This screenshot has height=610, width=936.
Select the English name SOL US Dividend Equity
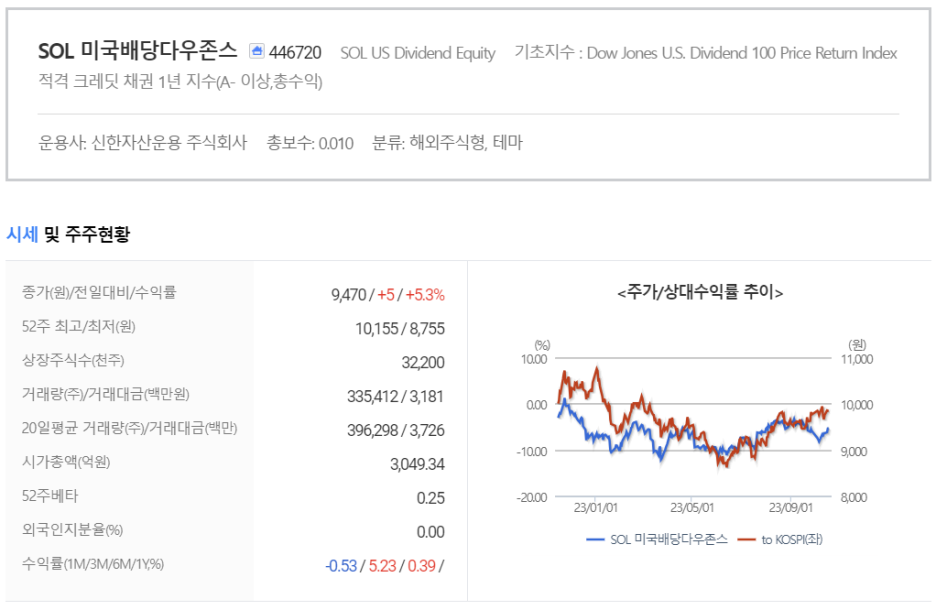click(x=418, y=53)
